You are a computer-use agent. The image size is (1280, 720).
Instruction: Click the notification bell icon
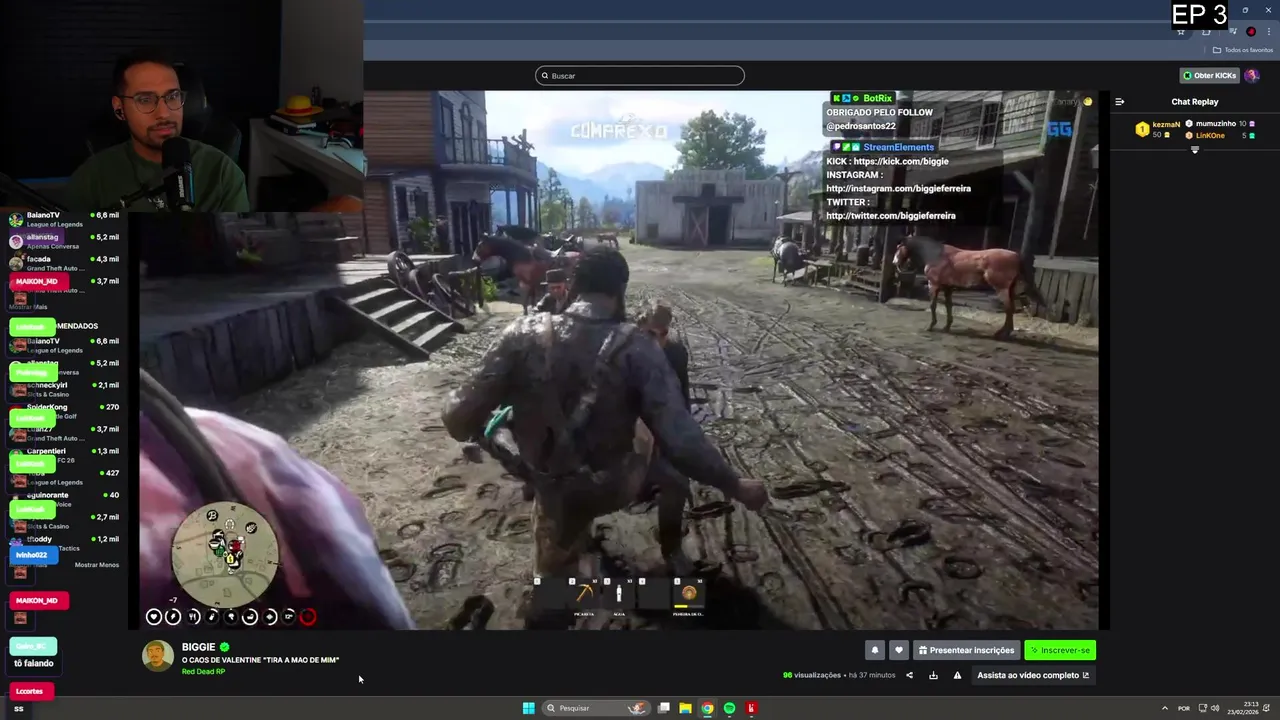tap(875, 650)
